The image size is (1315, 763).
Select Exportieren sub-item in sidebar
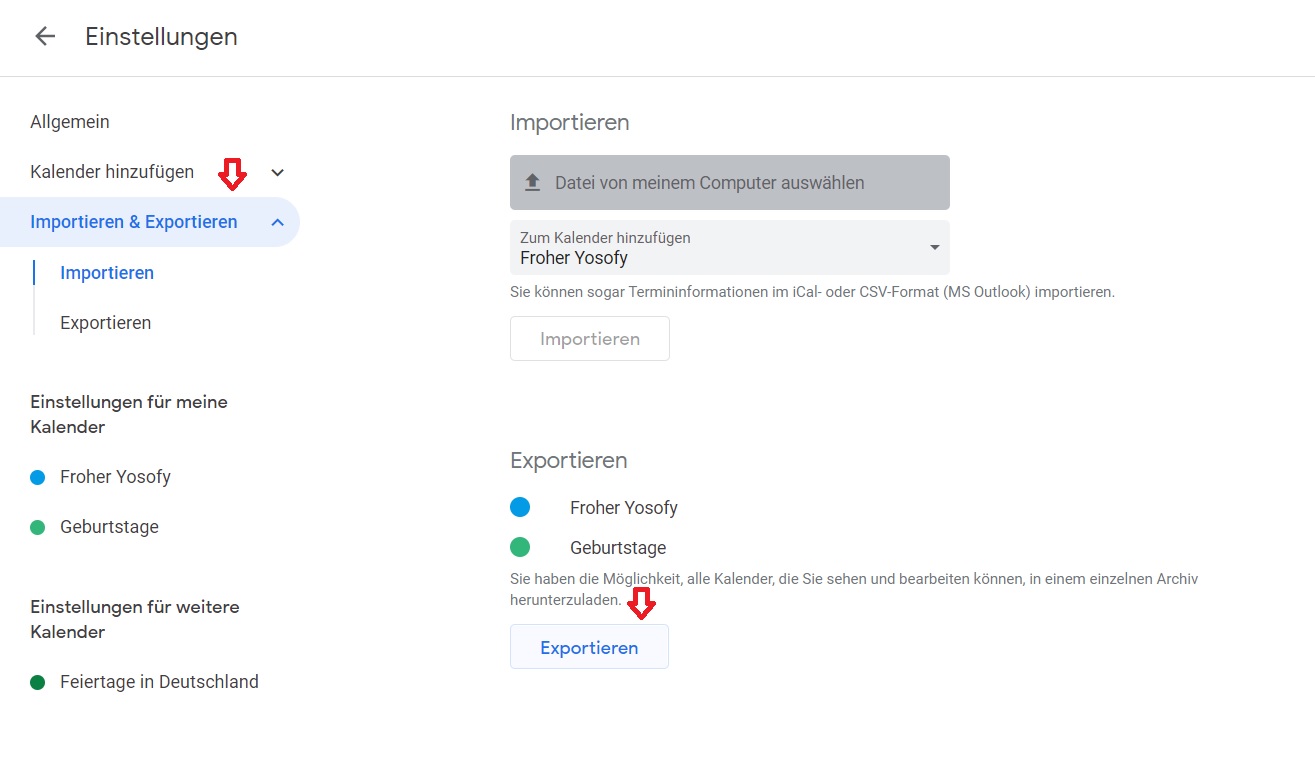point(106,323)
